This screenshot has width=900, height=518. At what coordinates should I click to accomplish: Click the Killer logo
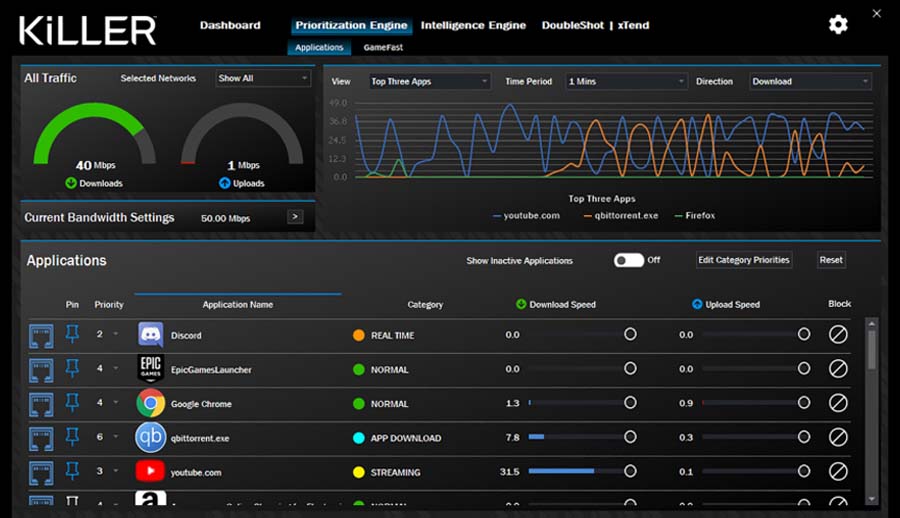[87, 30]
